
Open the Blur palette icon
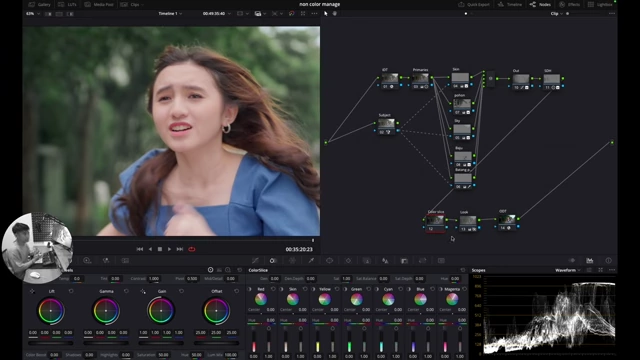(385, 260)
